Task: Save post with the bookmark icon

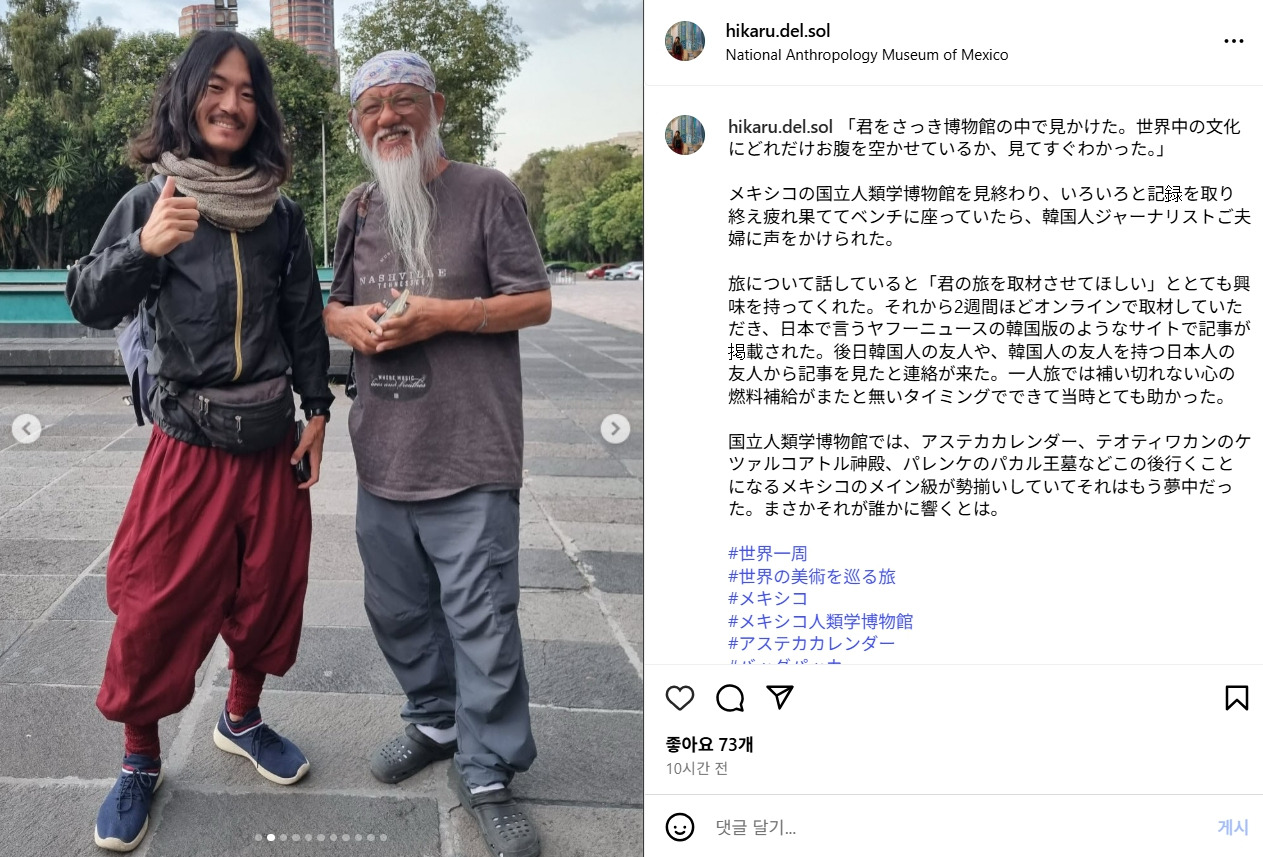Action: point(1237,698)
